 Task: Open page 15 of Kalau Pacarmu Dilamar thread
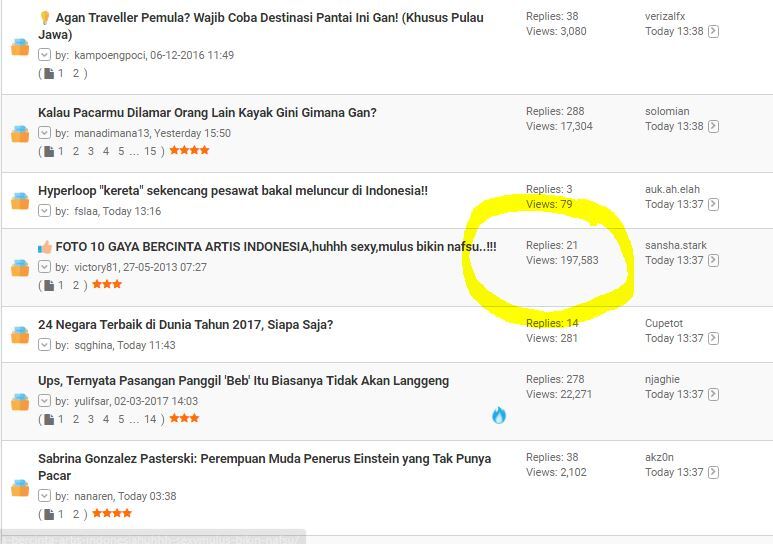150,151
